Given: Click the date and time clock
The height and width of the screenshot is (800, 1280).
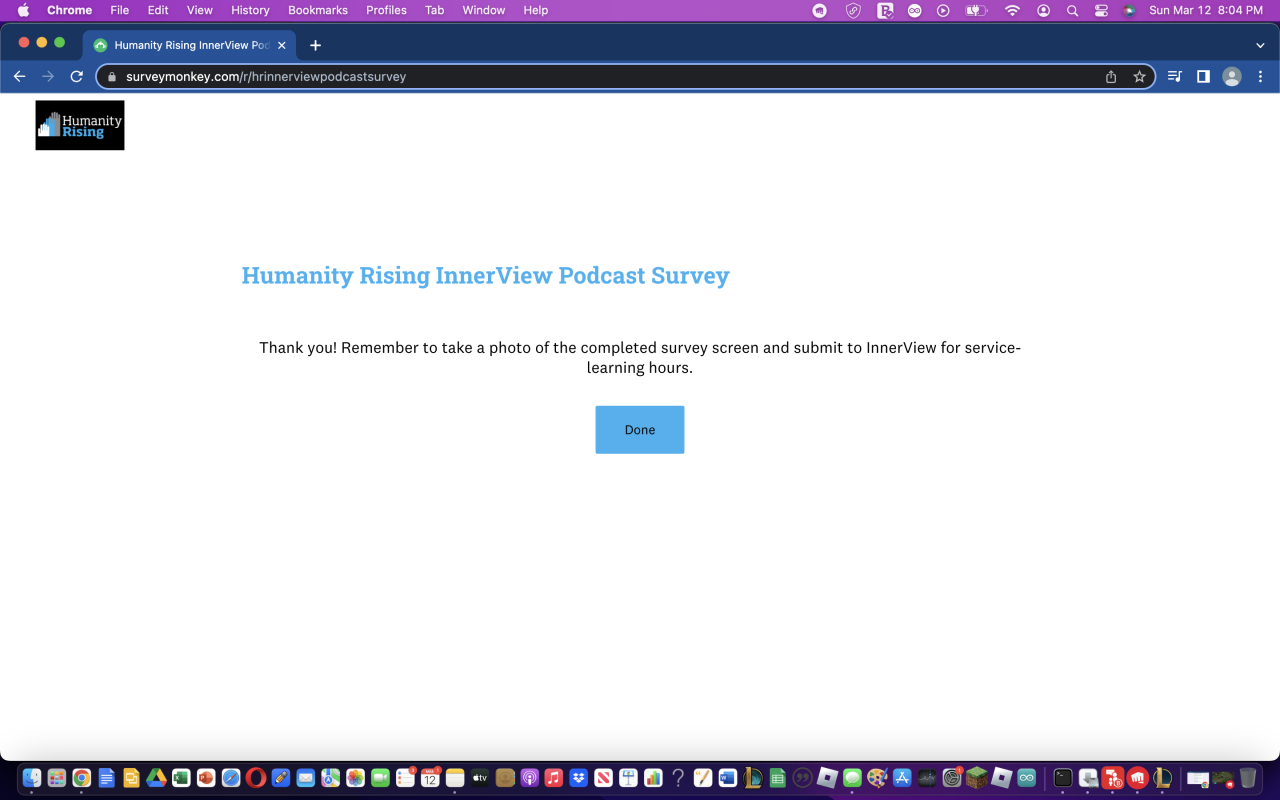Looking at the screenshot, I should tap(1206, 10).
